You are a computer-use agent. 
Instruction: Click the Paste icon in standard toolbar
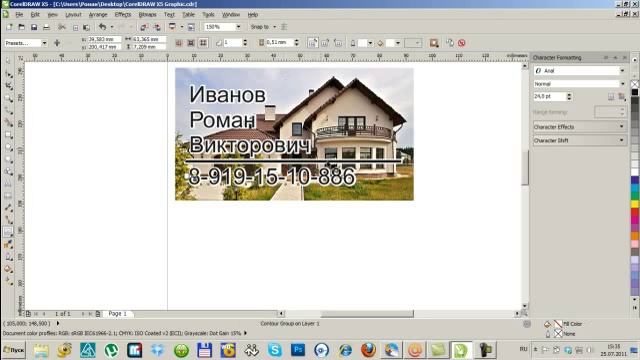[87, 27]
